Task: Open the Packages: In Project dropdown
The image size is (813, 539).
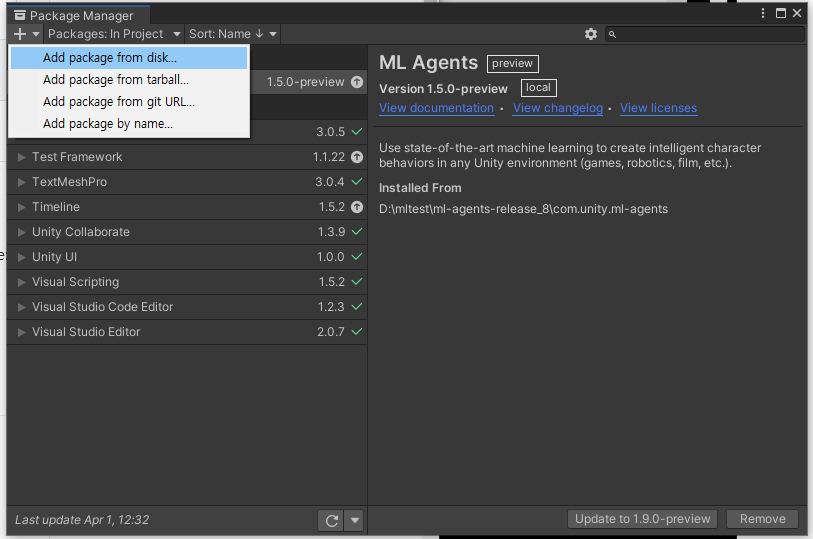Action: (x=114, y=34)
